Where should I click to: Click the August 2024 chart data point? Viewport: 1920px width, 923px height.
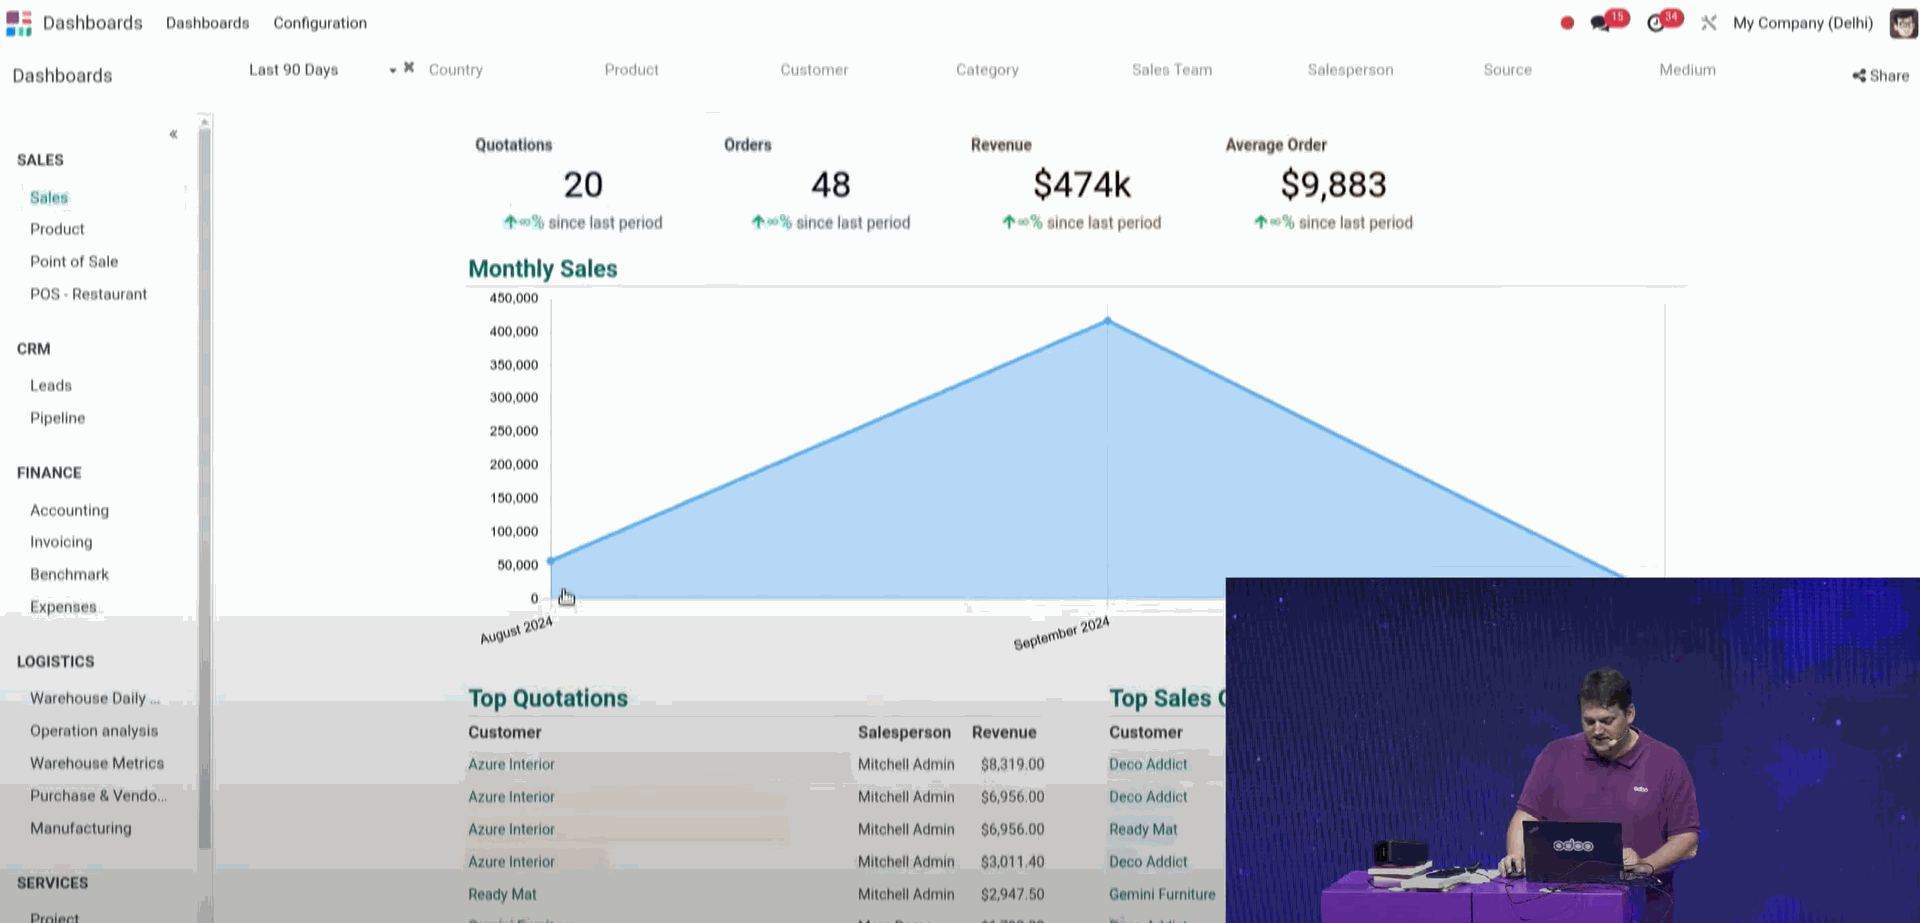click(x=551, y=561)
